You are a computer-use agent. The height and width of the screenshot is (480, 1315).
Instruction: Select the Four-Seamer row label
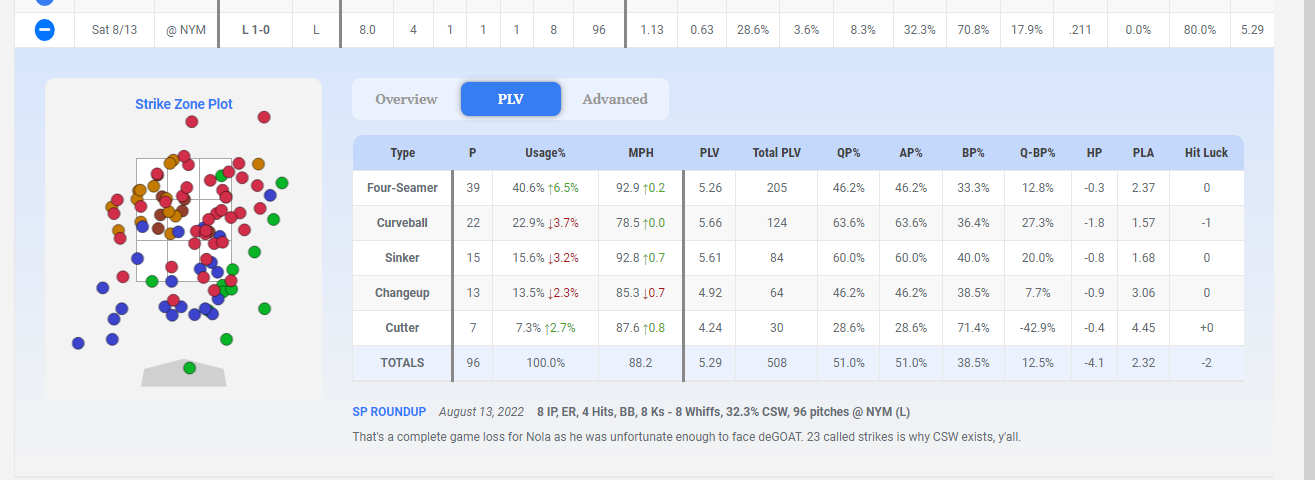pyautogui.click(x=403, y=188)
